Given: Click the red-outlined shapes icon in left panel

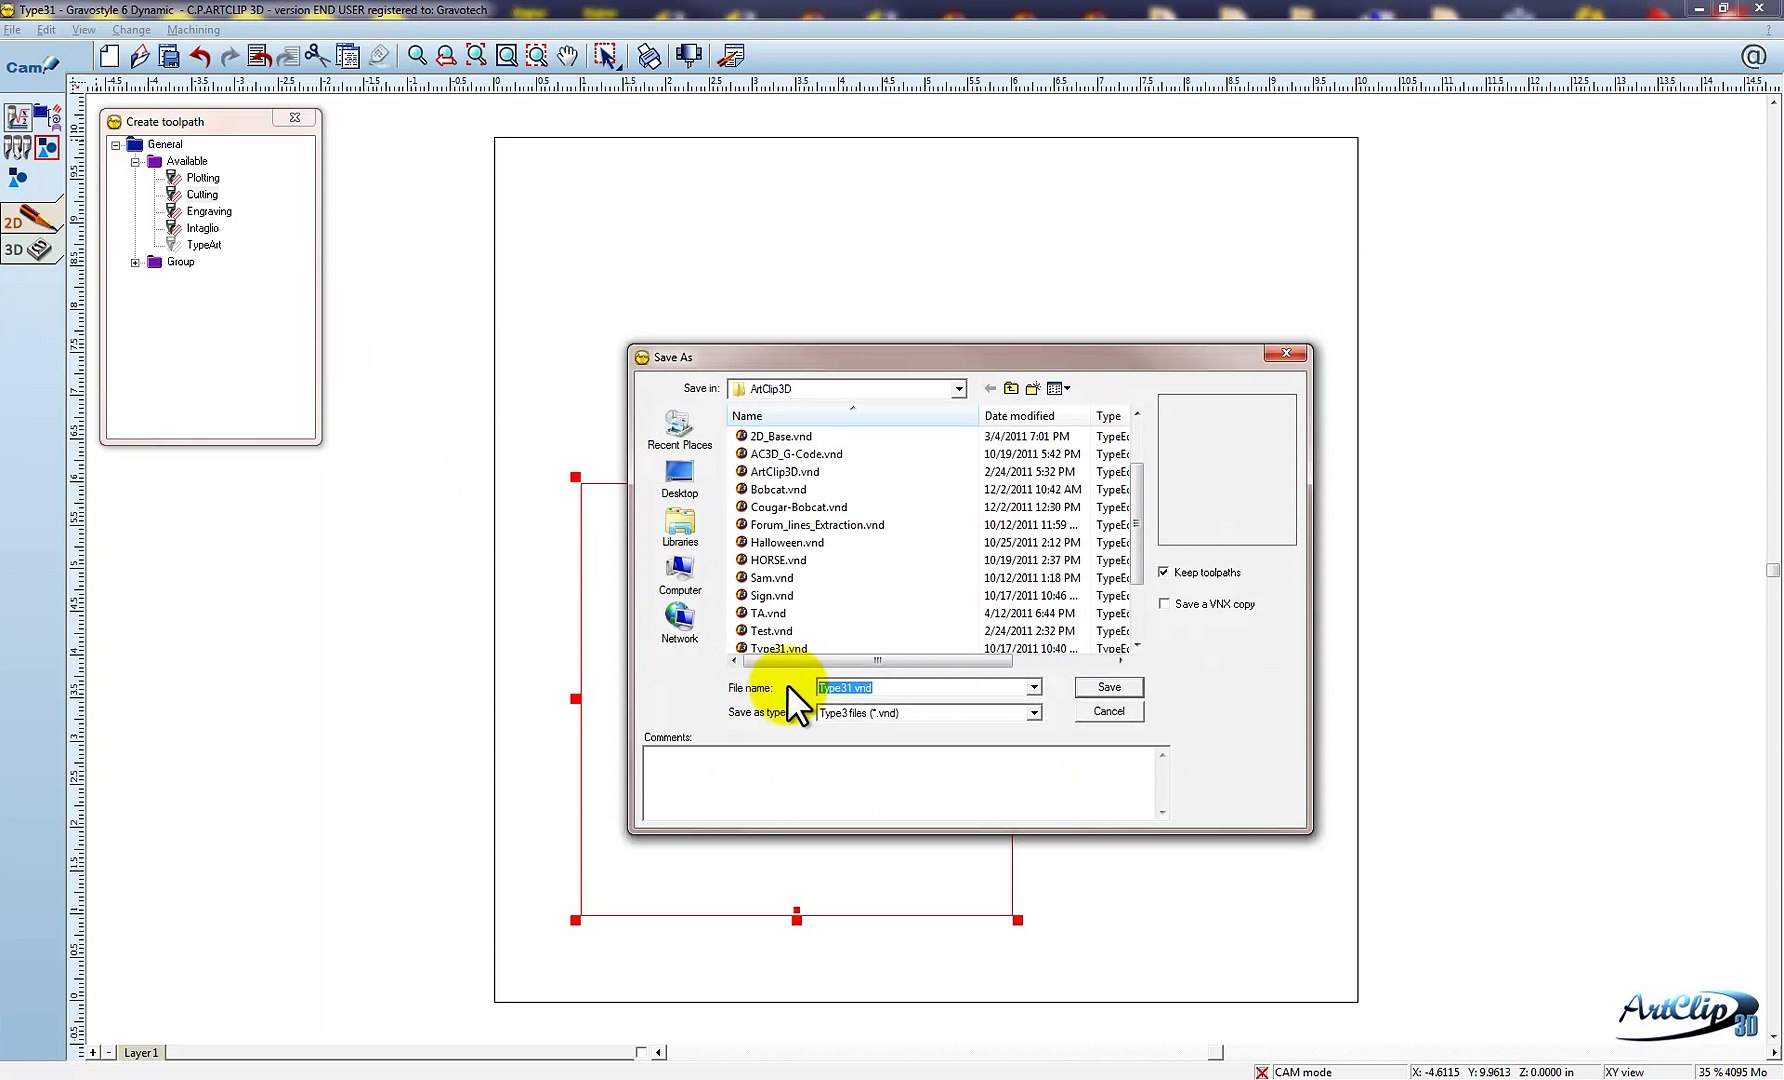Looking at the screenshot, I should click(x=47, y=148).
